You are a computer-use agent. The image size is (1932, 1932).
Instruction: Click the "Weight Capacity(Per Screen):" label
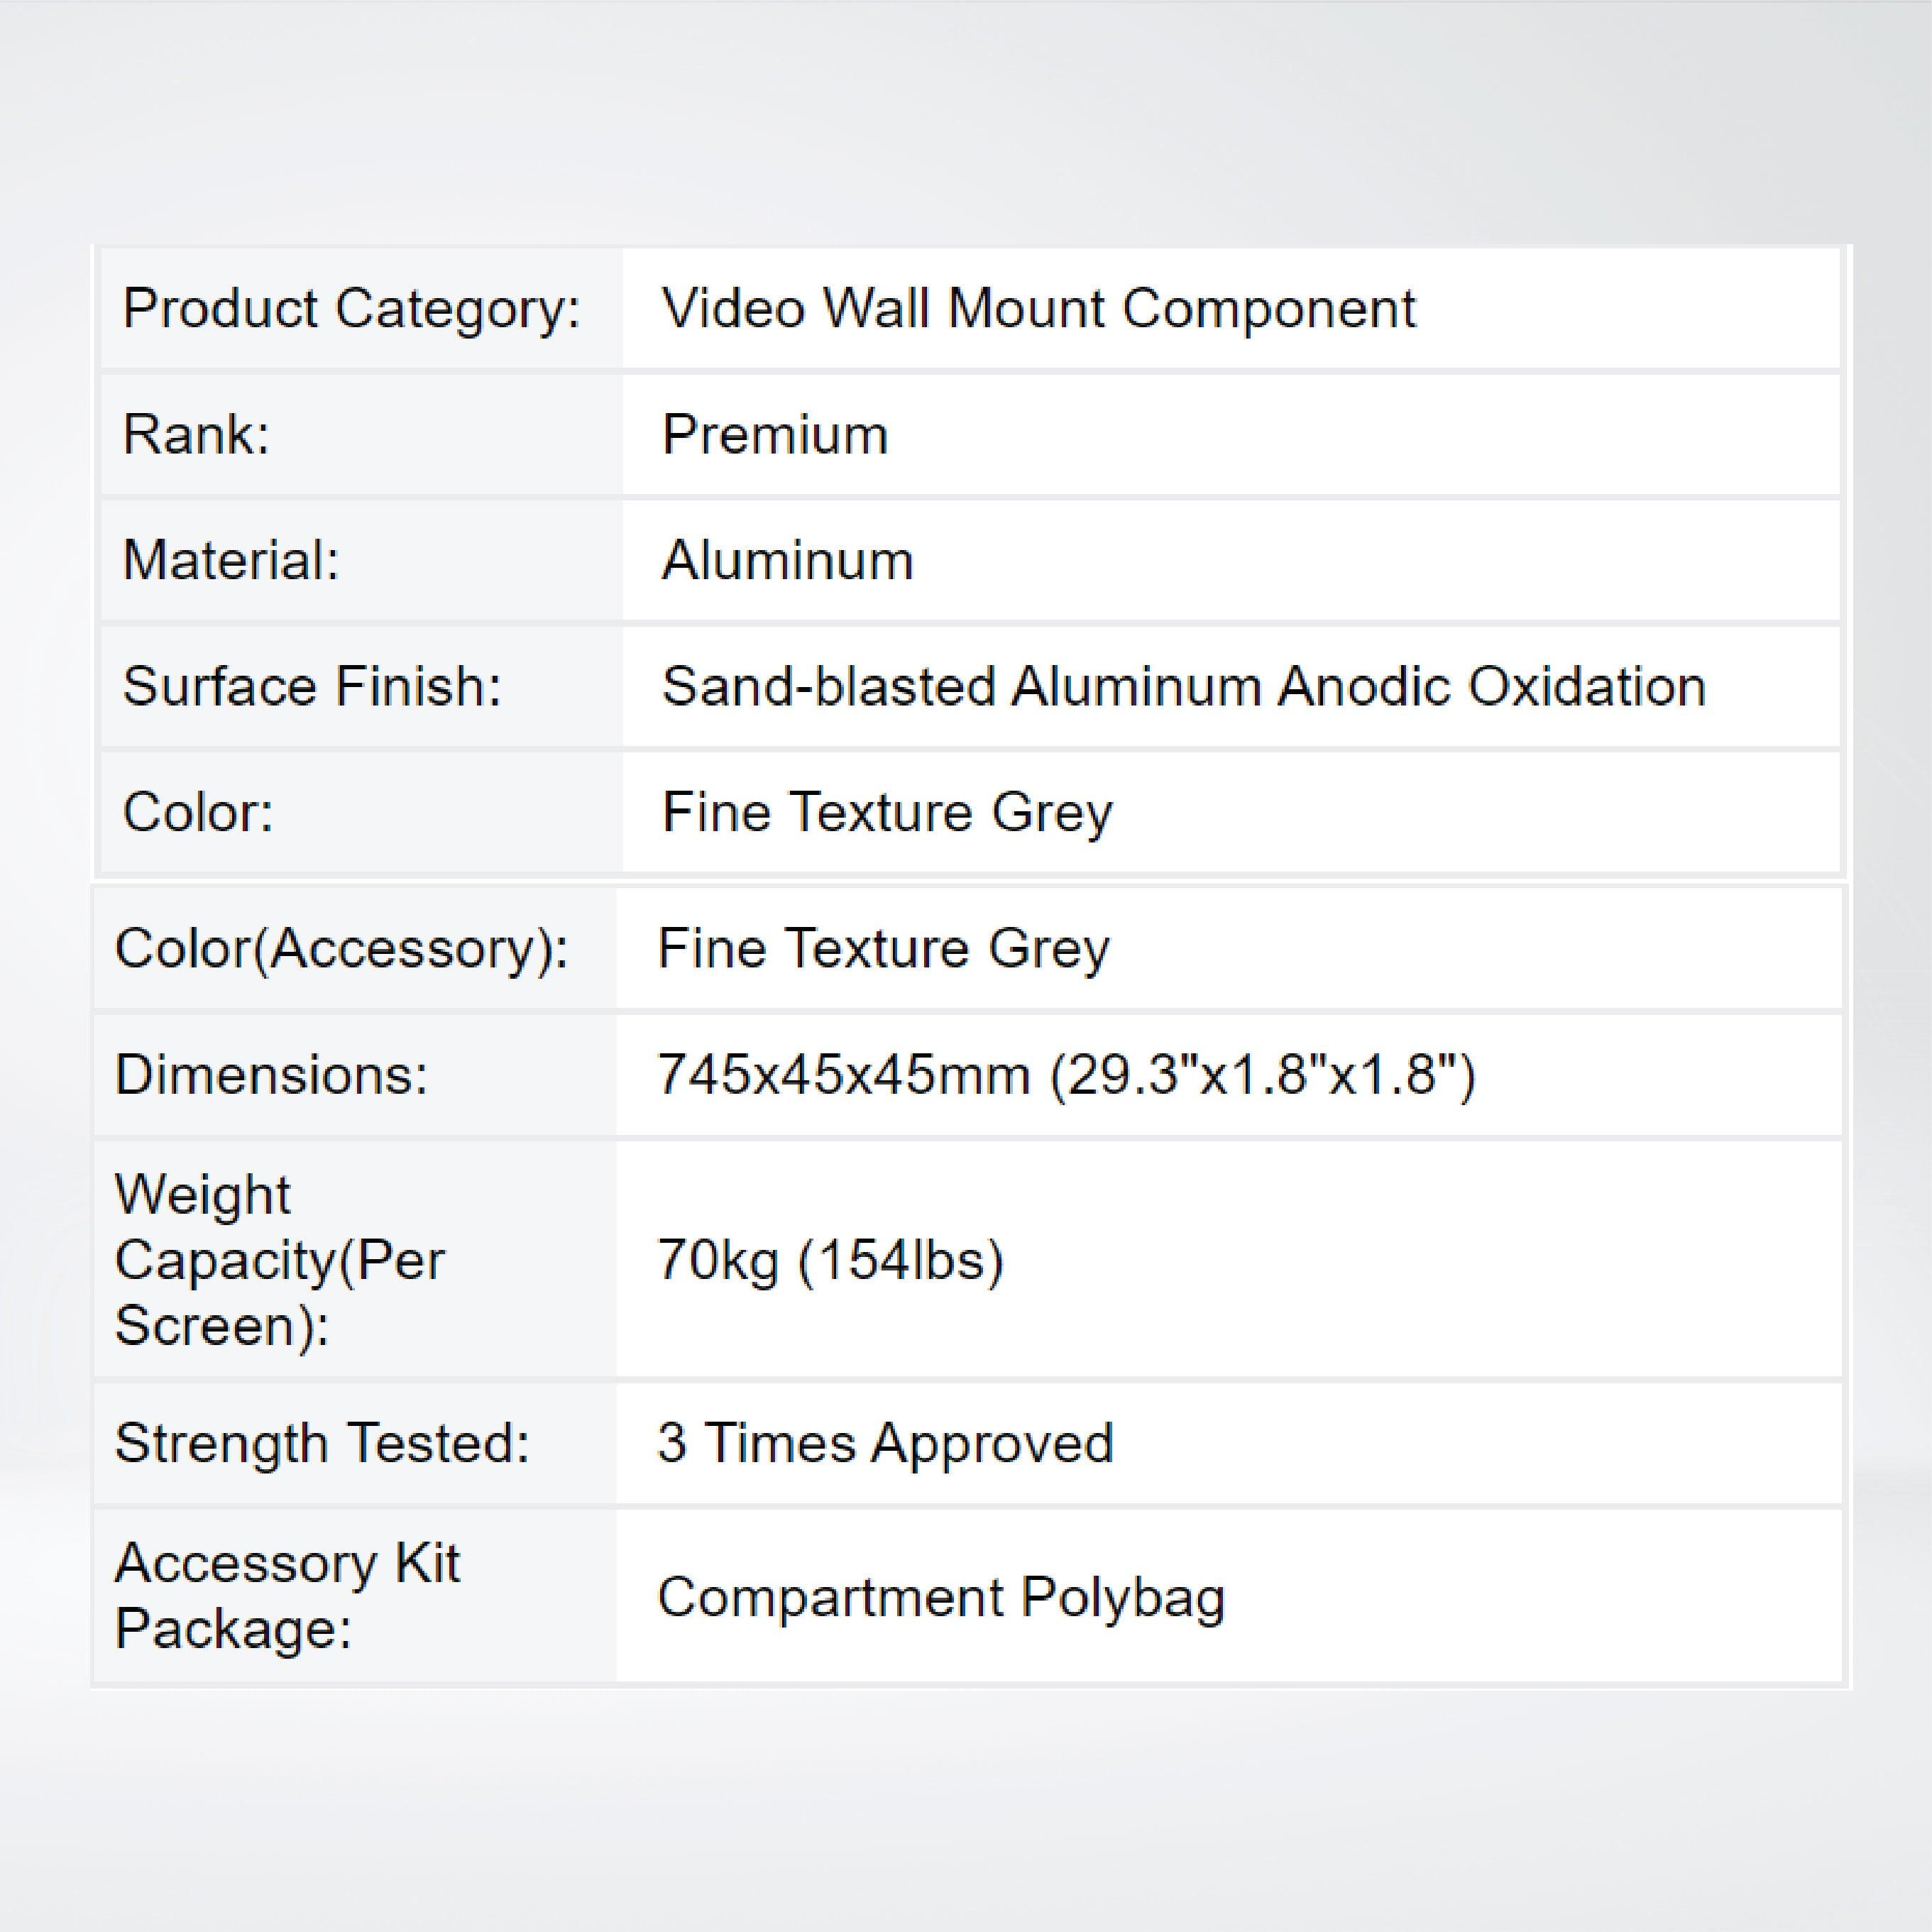click(279, 1259)
